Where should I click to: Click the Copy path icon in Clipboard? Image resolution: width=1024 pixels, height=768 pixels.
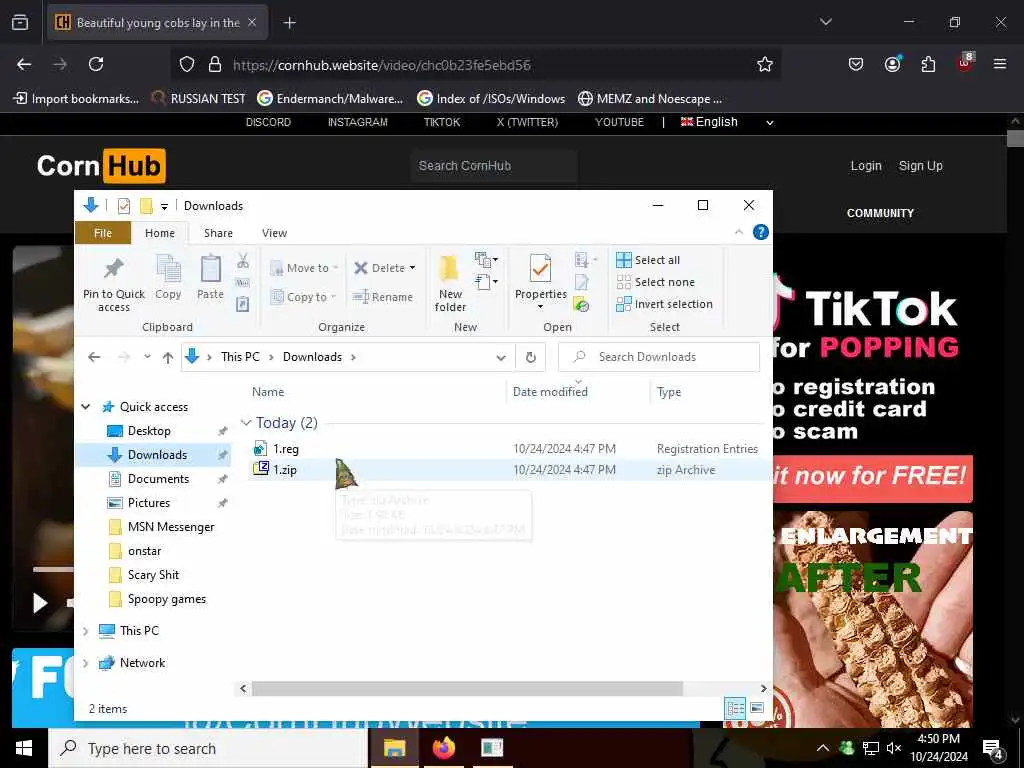pos(243,283)
